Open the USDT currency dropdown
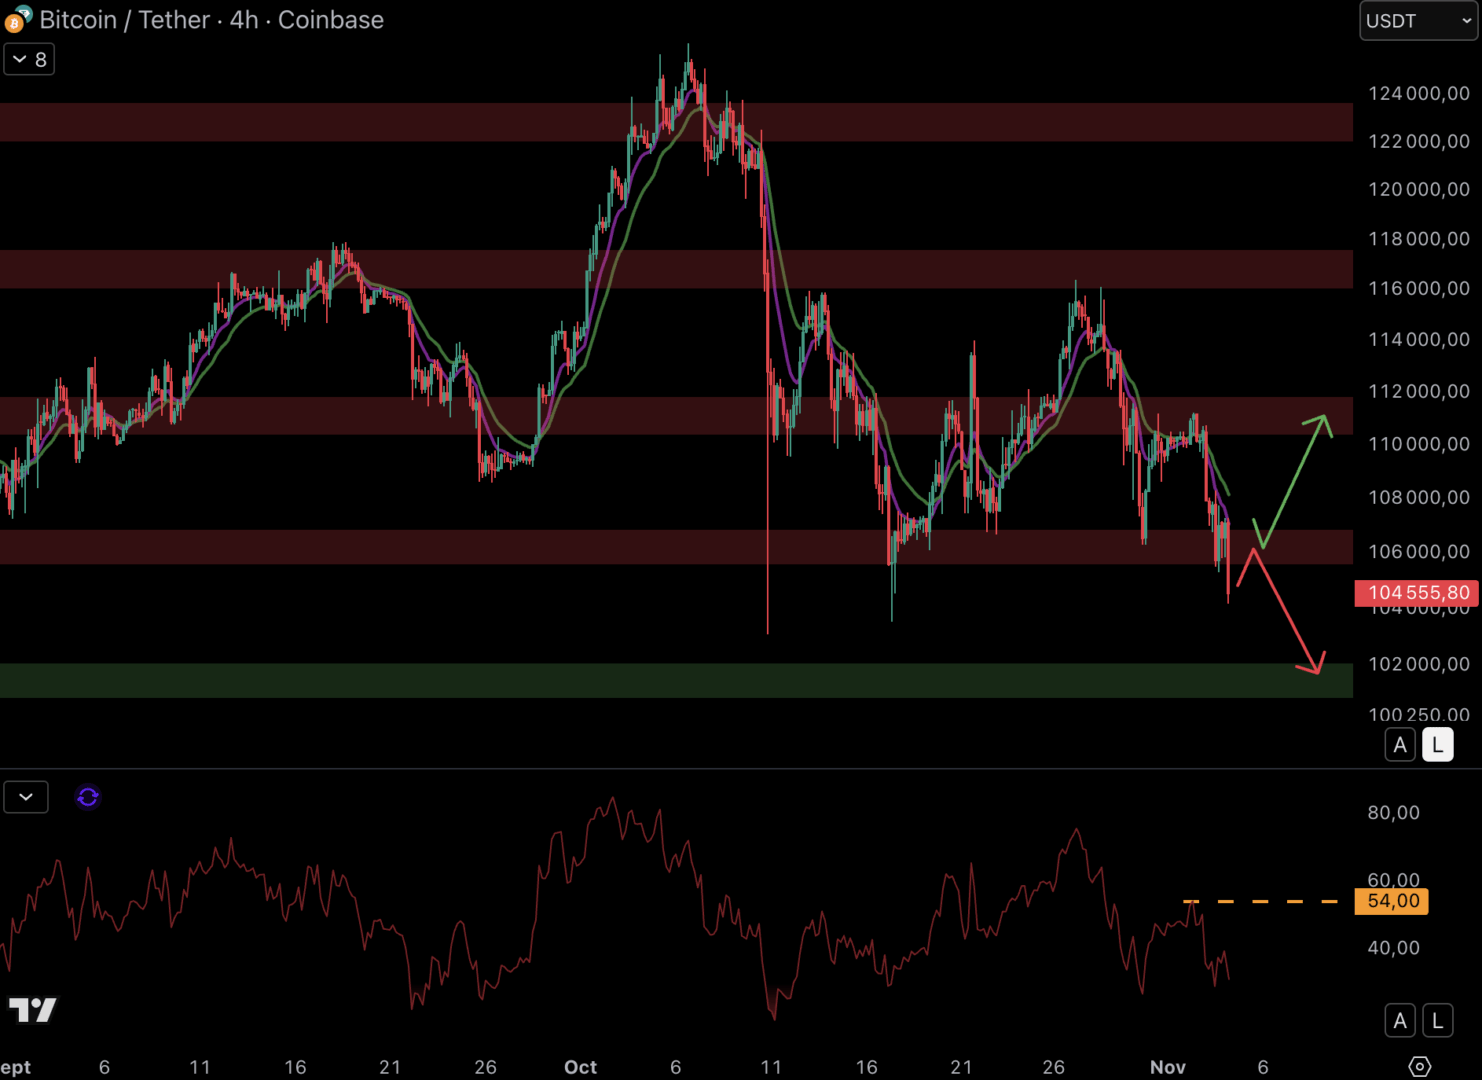This screenshot has height=1080, width=1482. (1417, 21)
